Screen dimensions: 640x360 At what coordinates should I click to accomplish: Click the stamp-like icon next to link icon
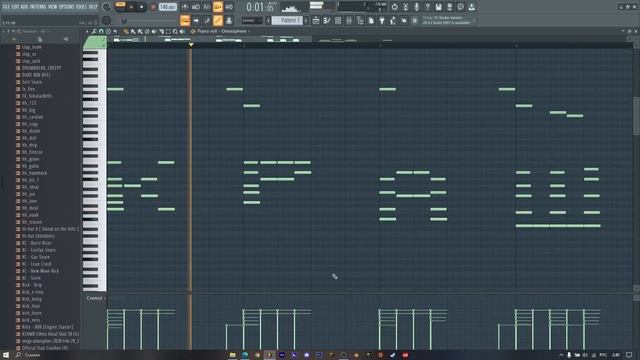tap(229, 20)
